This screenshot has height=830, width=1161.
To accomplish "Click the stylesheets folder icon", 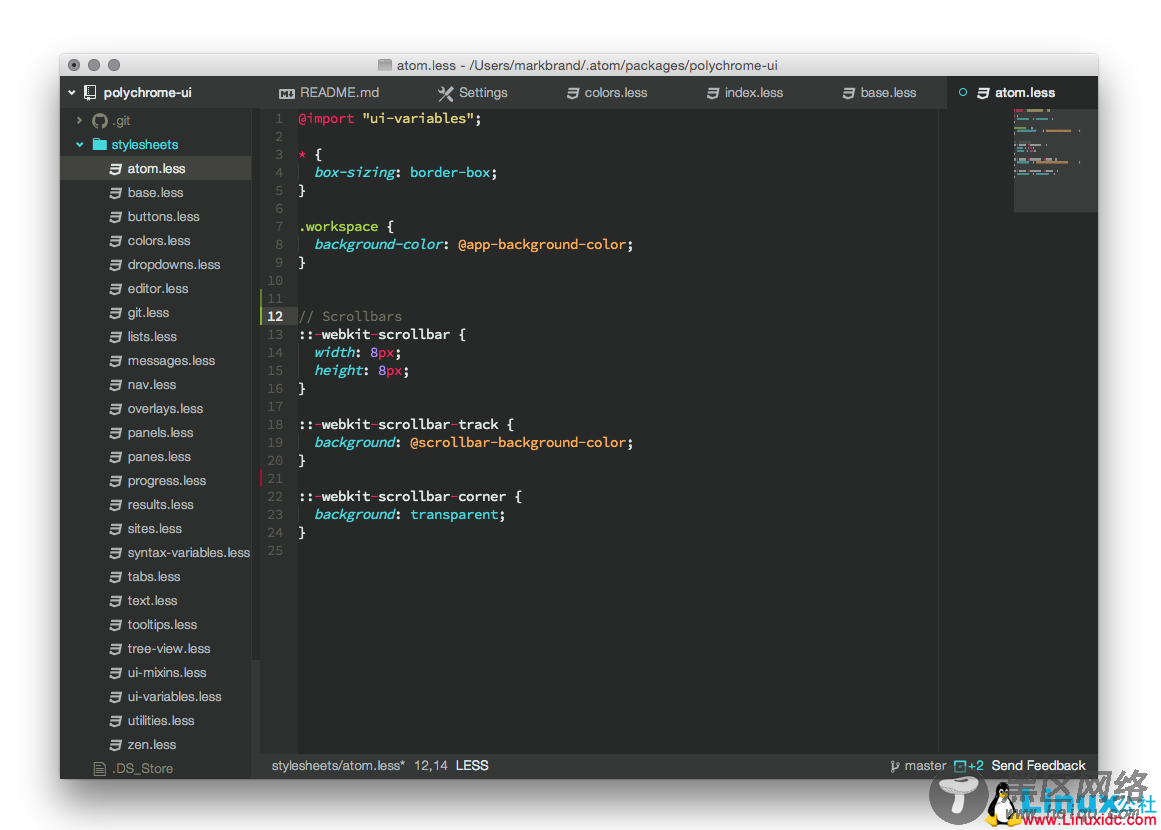I will [99, 144].
